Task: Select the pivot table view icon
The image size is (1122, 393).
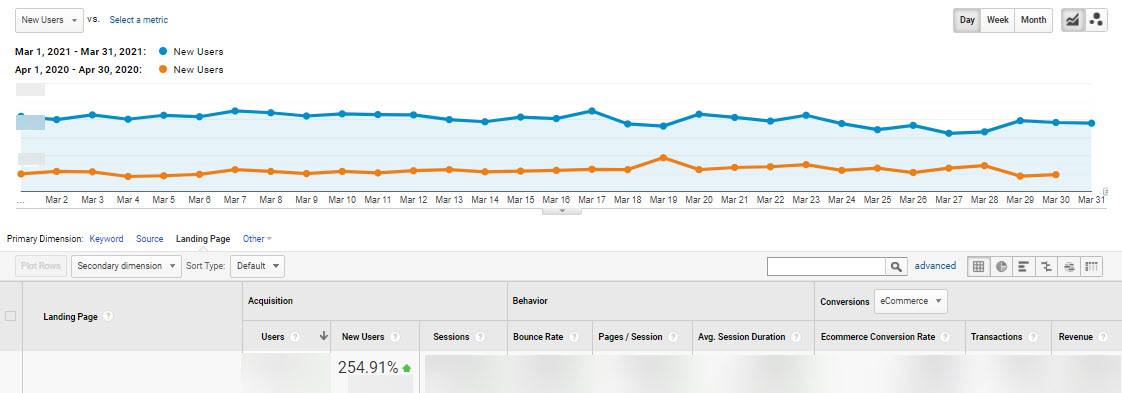Action: (x=1091, y=266)
